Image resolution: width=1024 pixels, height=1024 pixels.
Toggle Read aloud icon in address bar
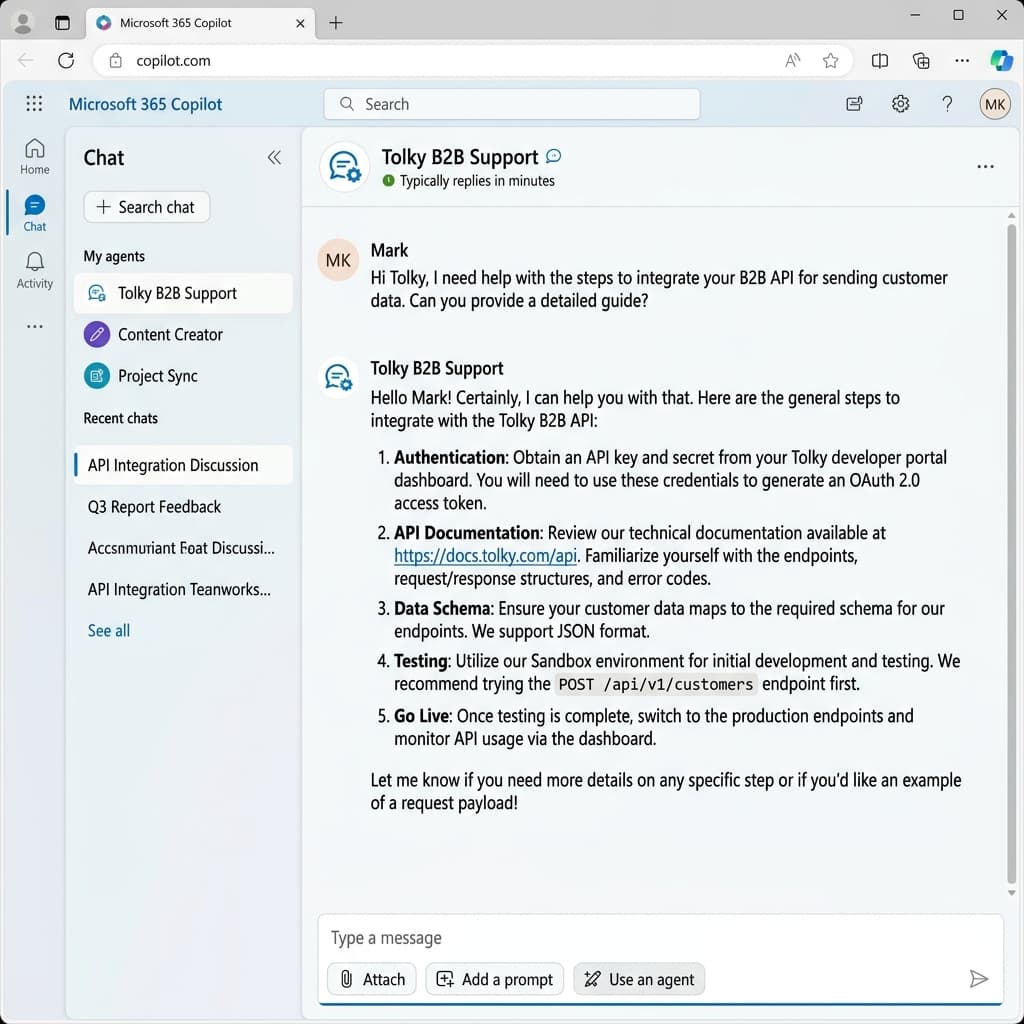(x=792, y=61)
